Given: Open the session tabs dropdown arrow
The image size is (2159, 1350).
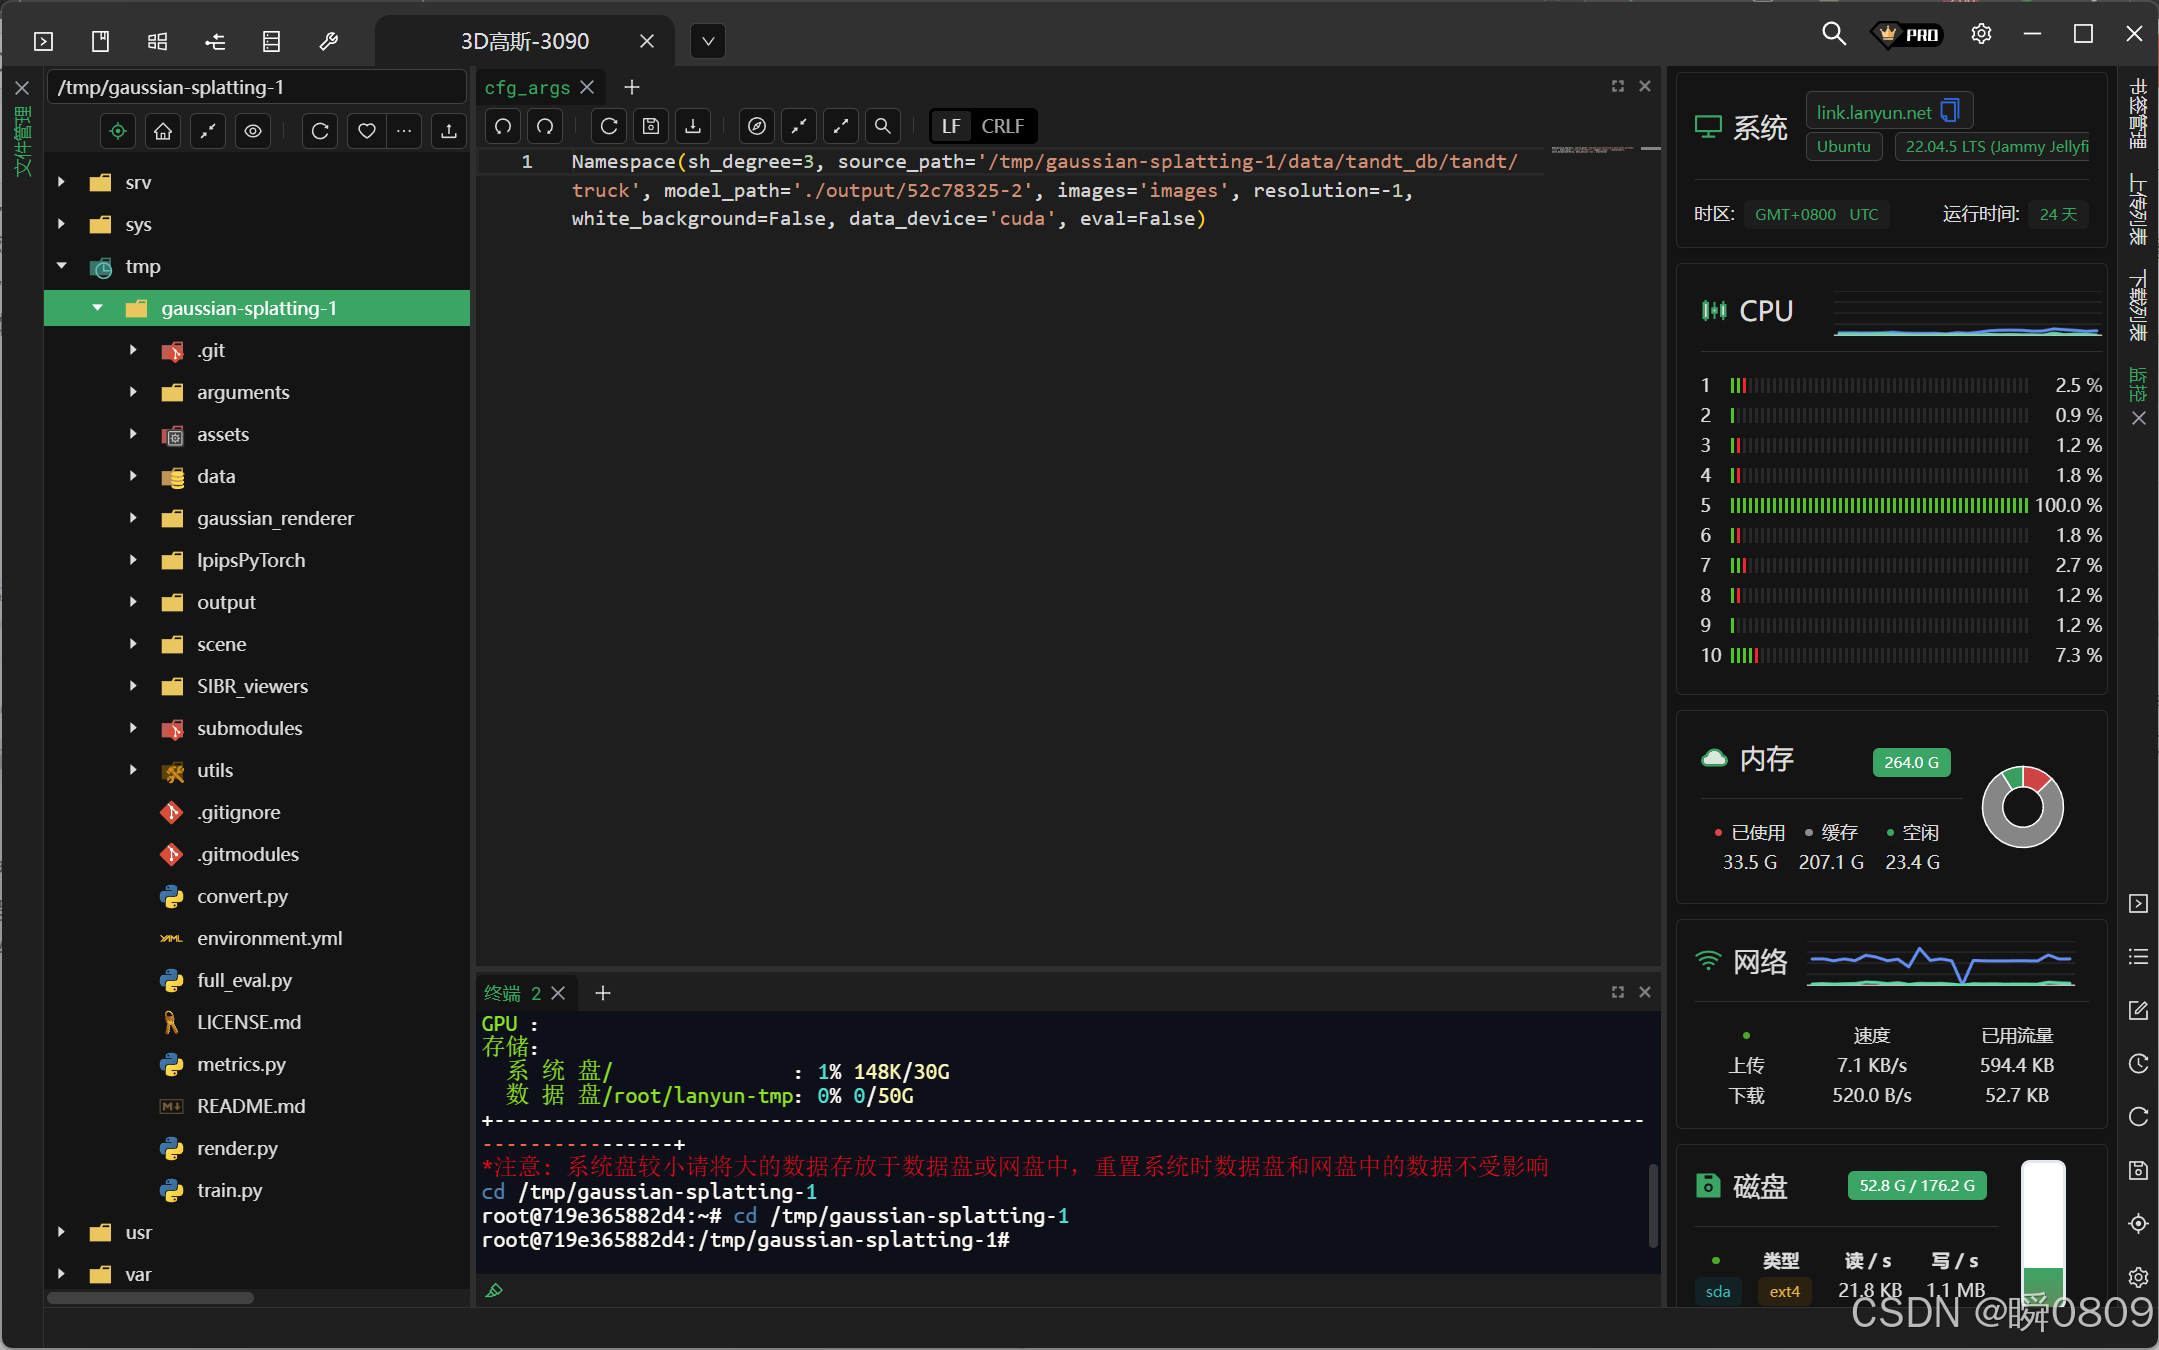Looking at the screenshot, I should [x=708, y=41].
